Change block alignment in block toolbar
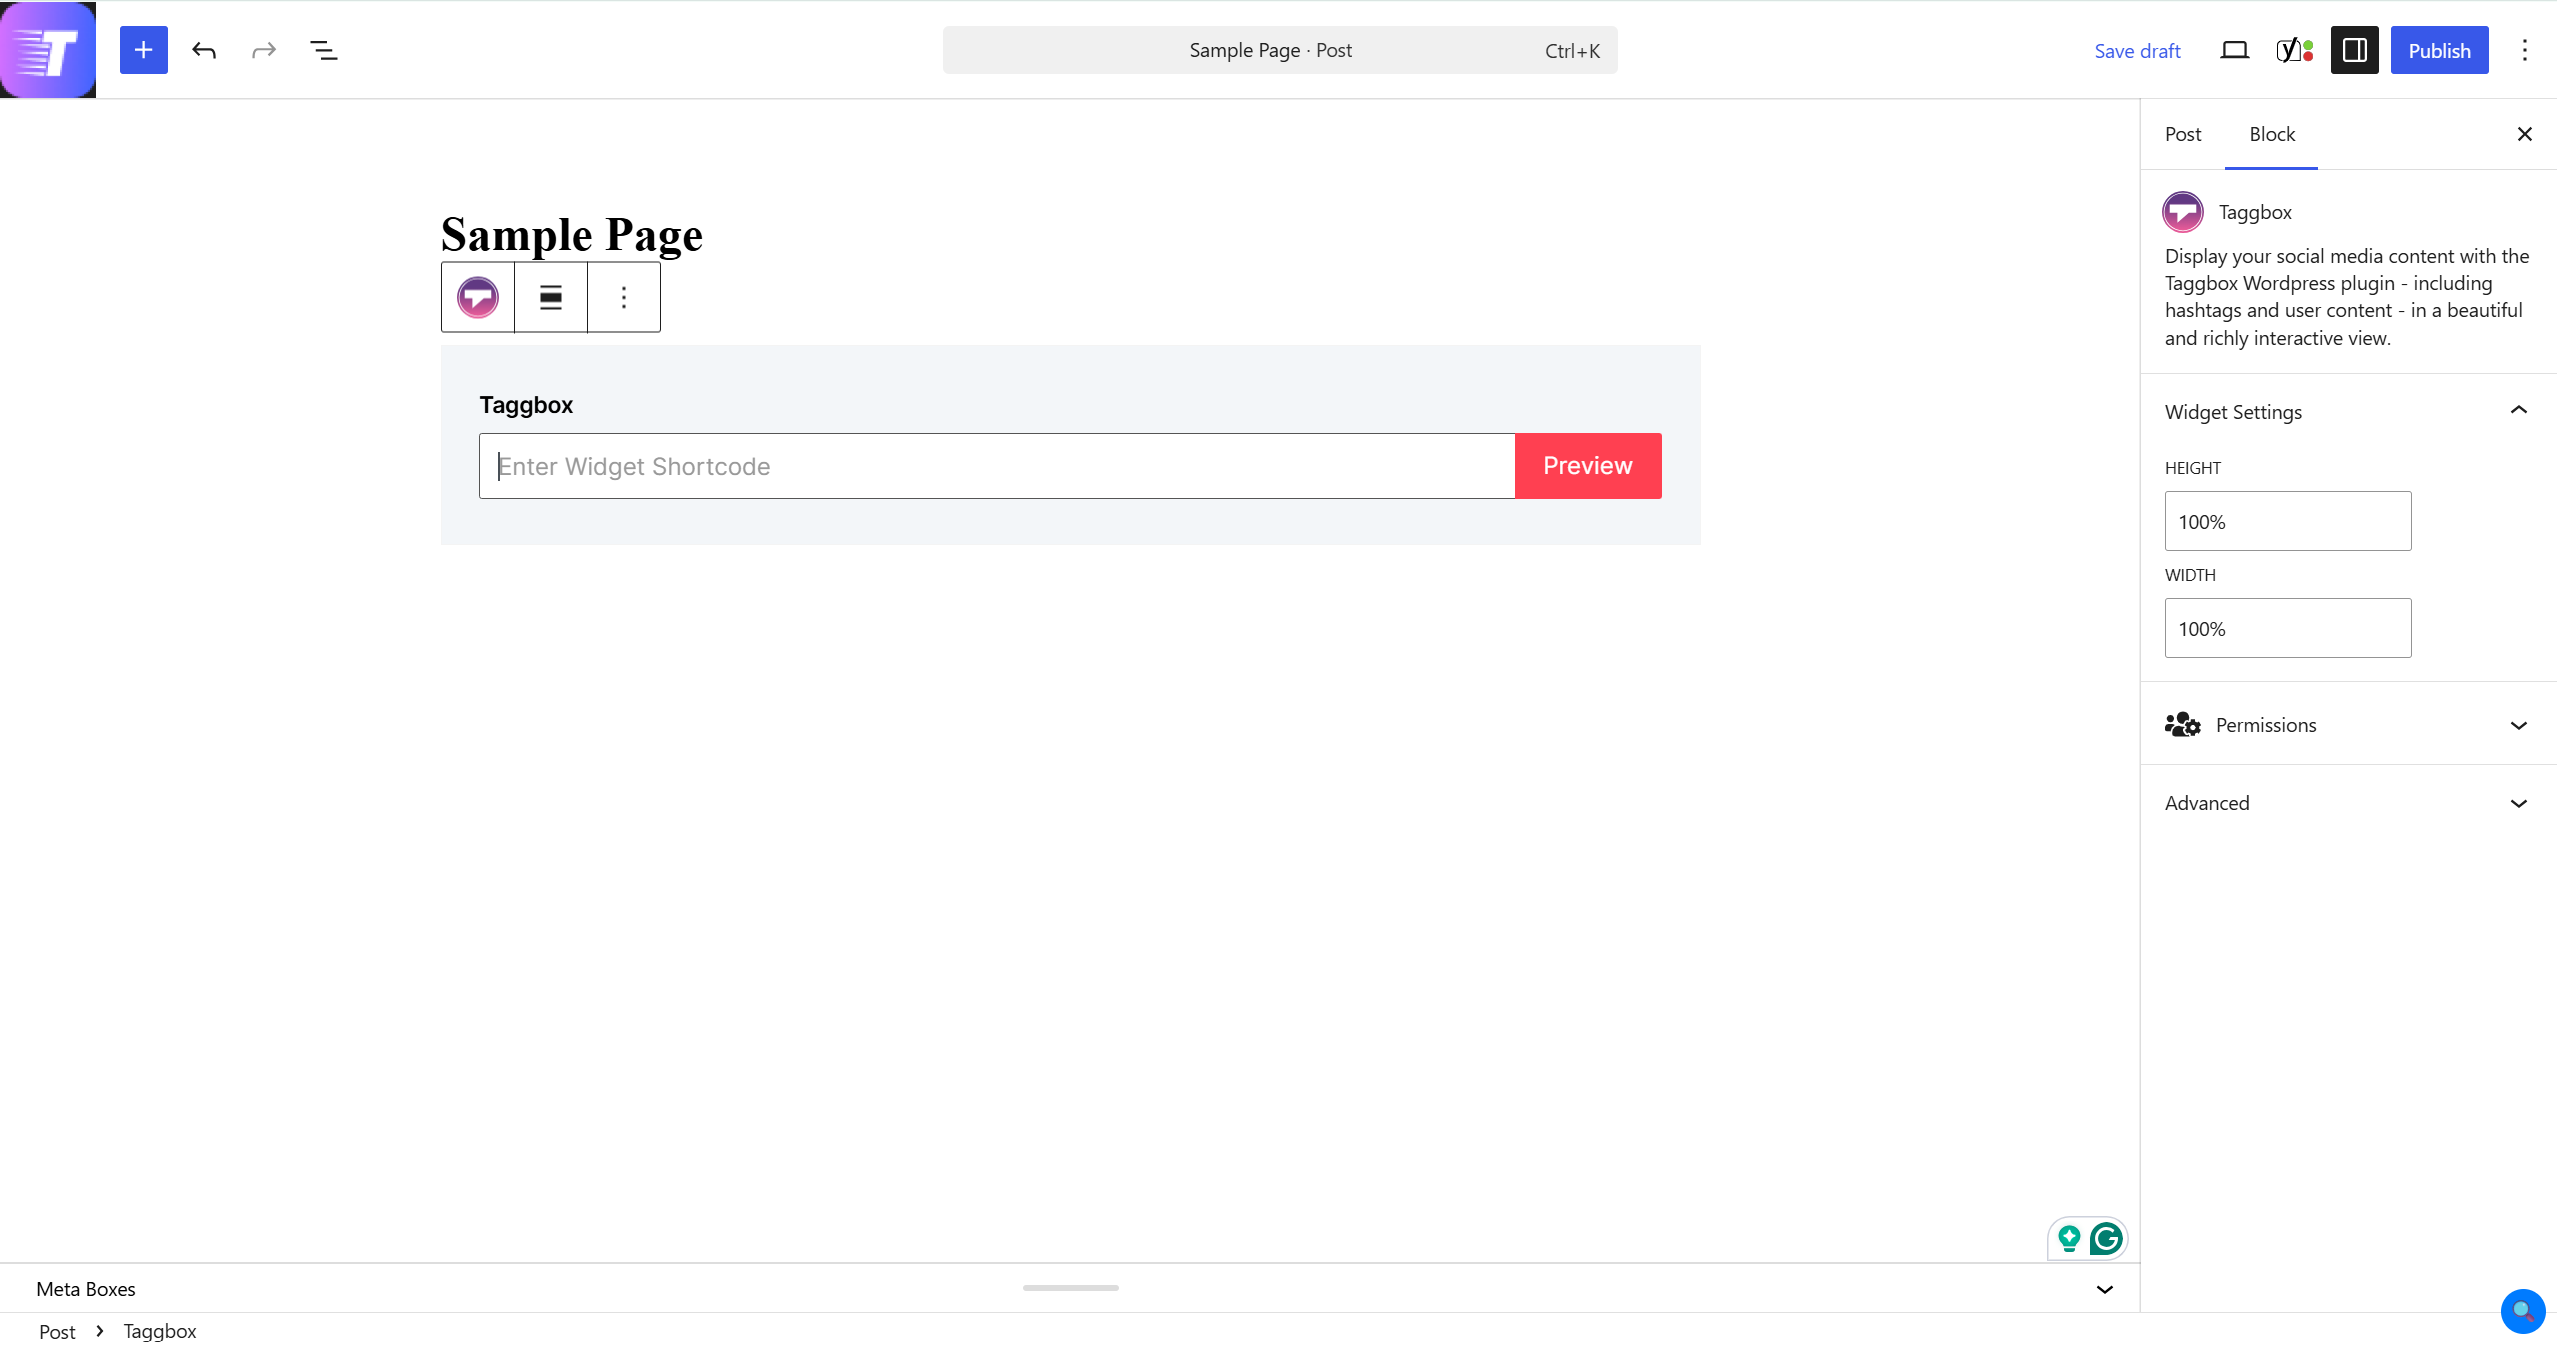The height and width of the screenshot is (1345, 2557). (x=551, y=297)
